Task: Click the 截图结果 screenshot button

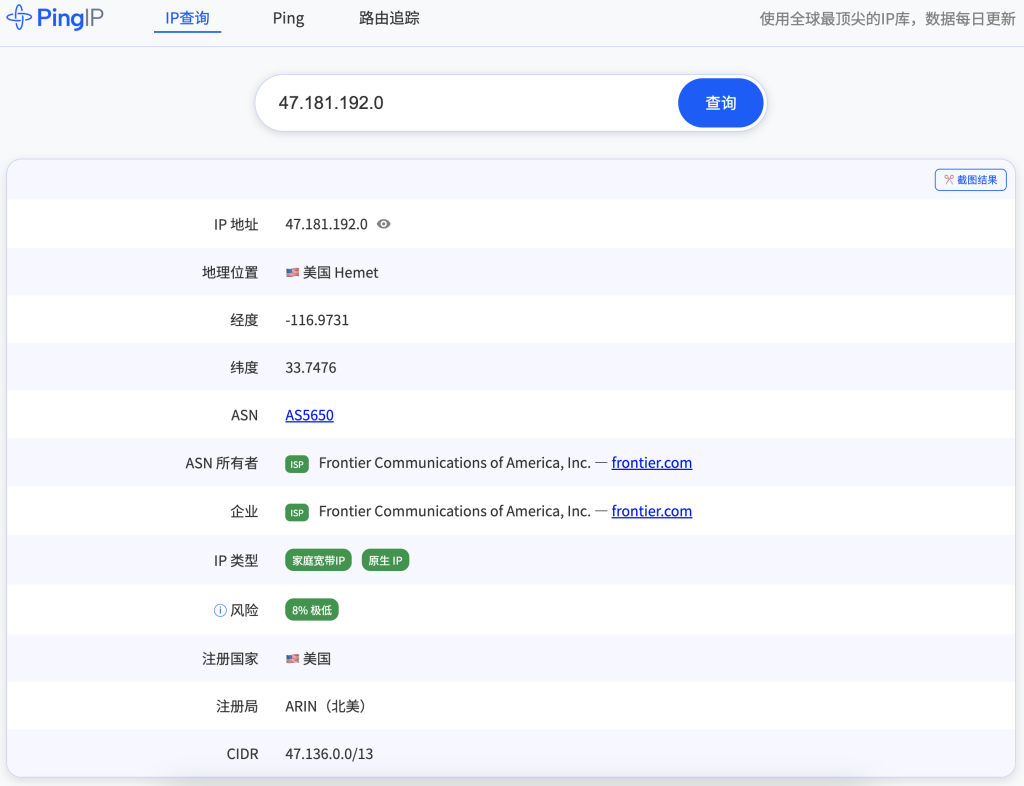Action: point(970,180)
